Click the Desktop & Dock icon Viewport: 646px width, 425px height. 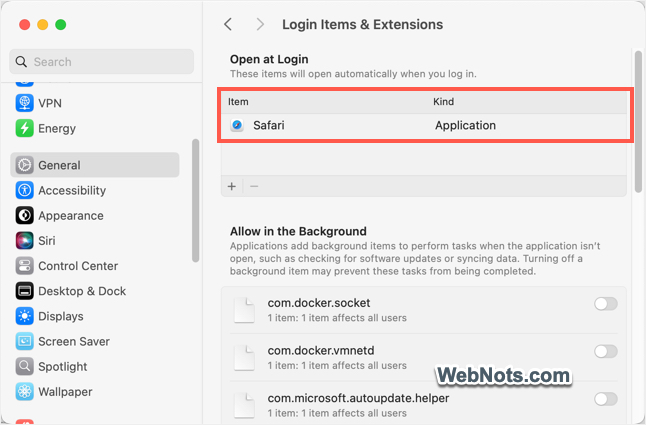(24, 291)
